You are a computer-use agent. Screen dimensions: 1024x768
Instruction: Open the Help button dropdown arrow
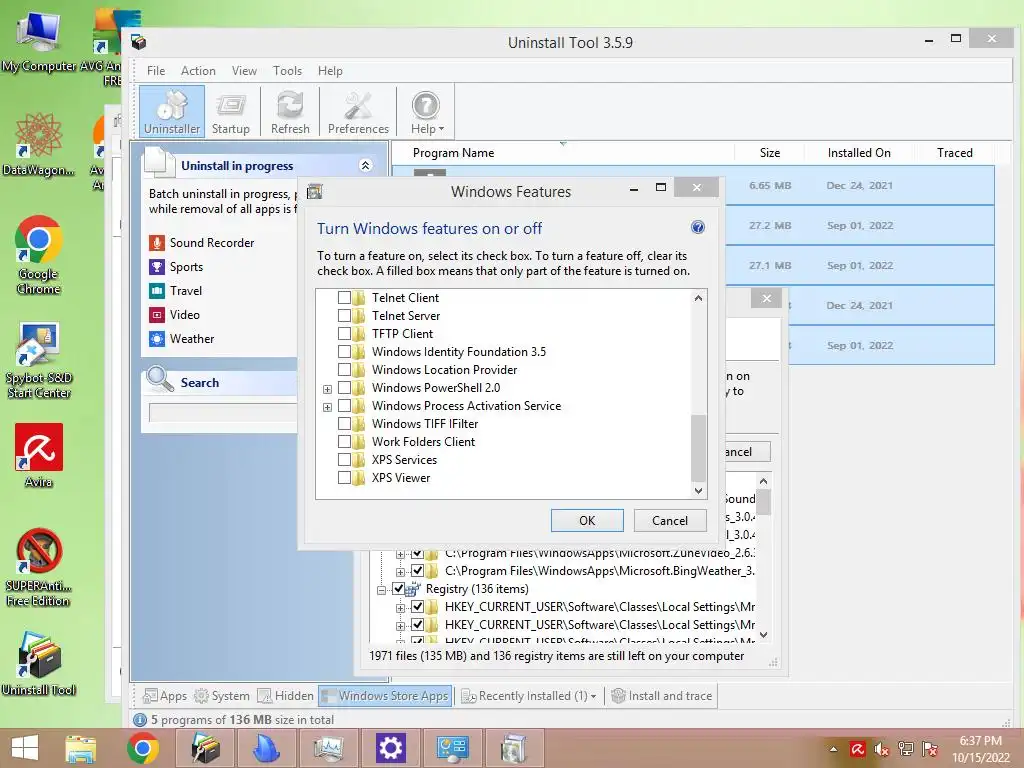[441, 129]
